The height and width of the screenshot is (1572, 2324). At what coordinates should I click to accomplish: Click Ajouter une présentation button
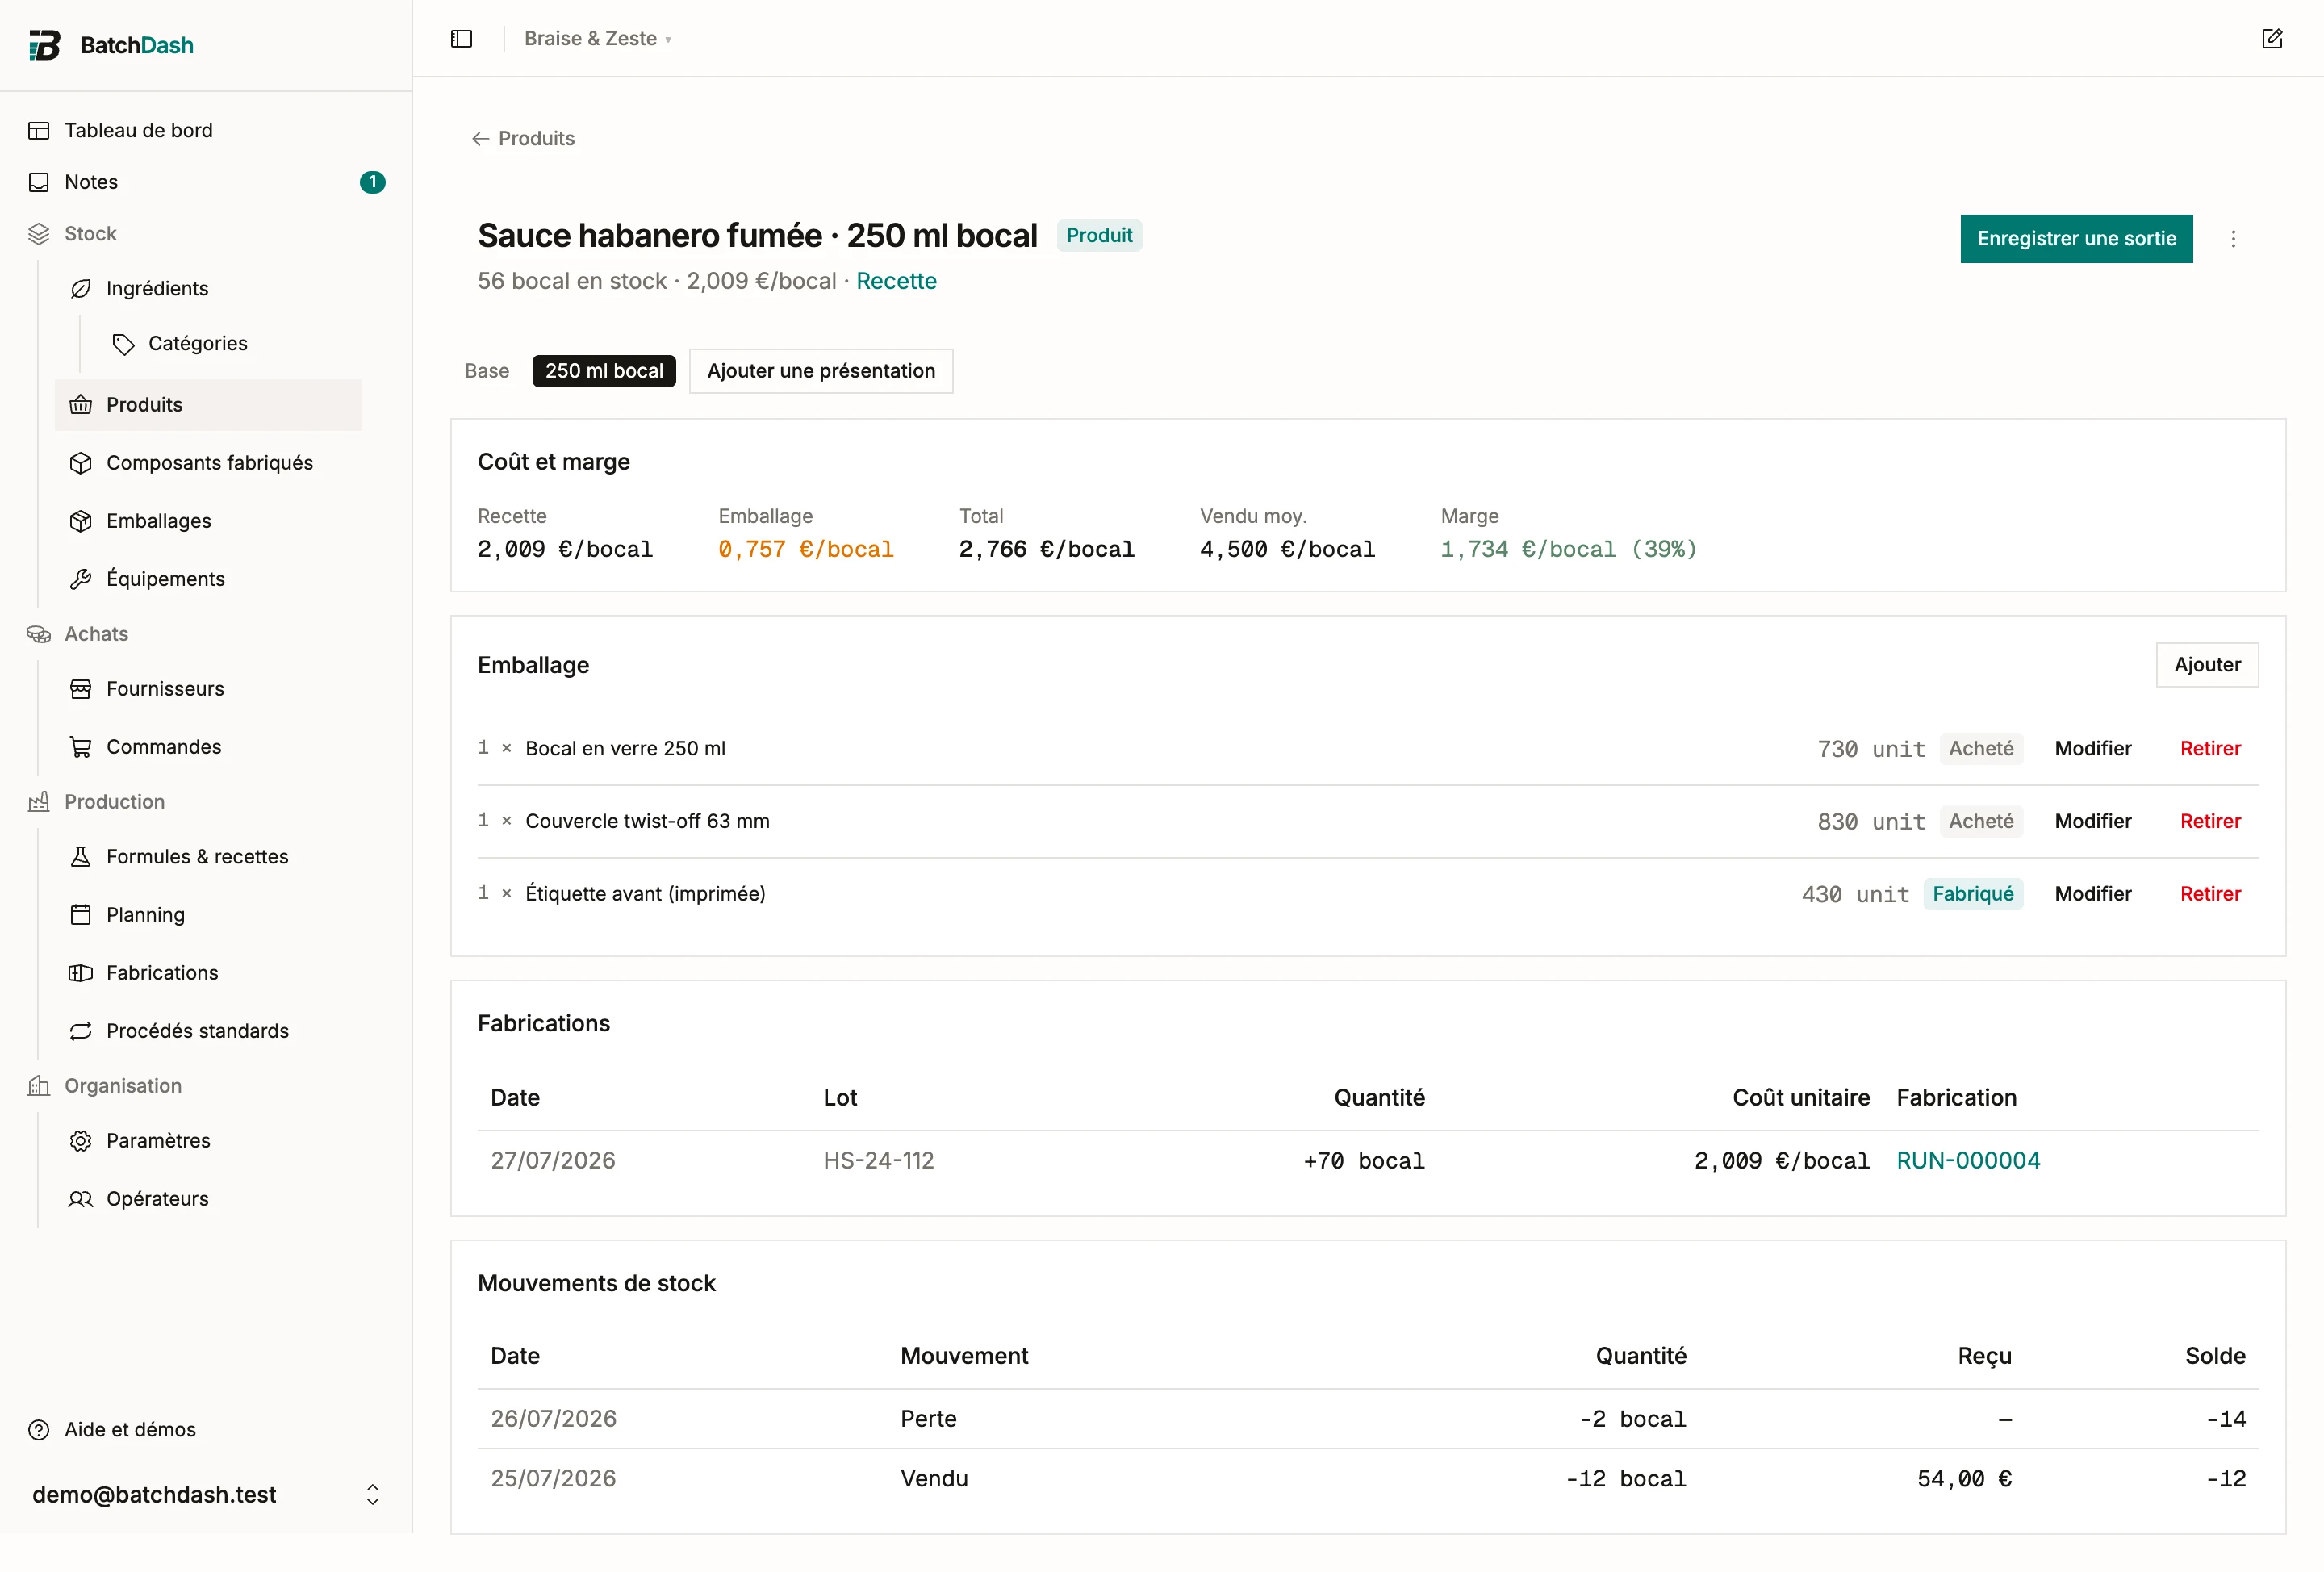(x=821, y=371)
